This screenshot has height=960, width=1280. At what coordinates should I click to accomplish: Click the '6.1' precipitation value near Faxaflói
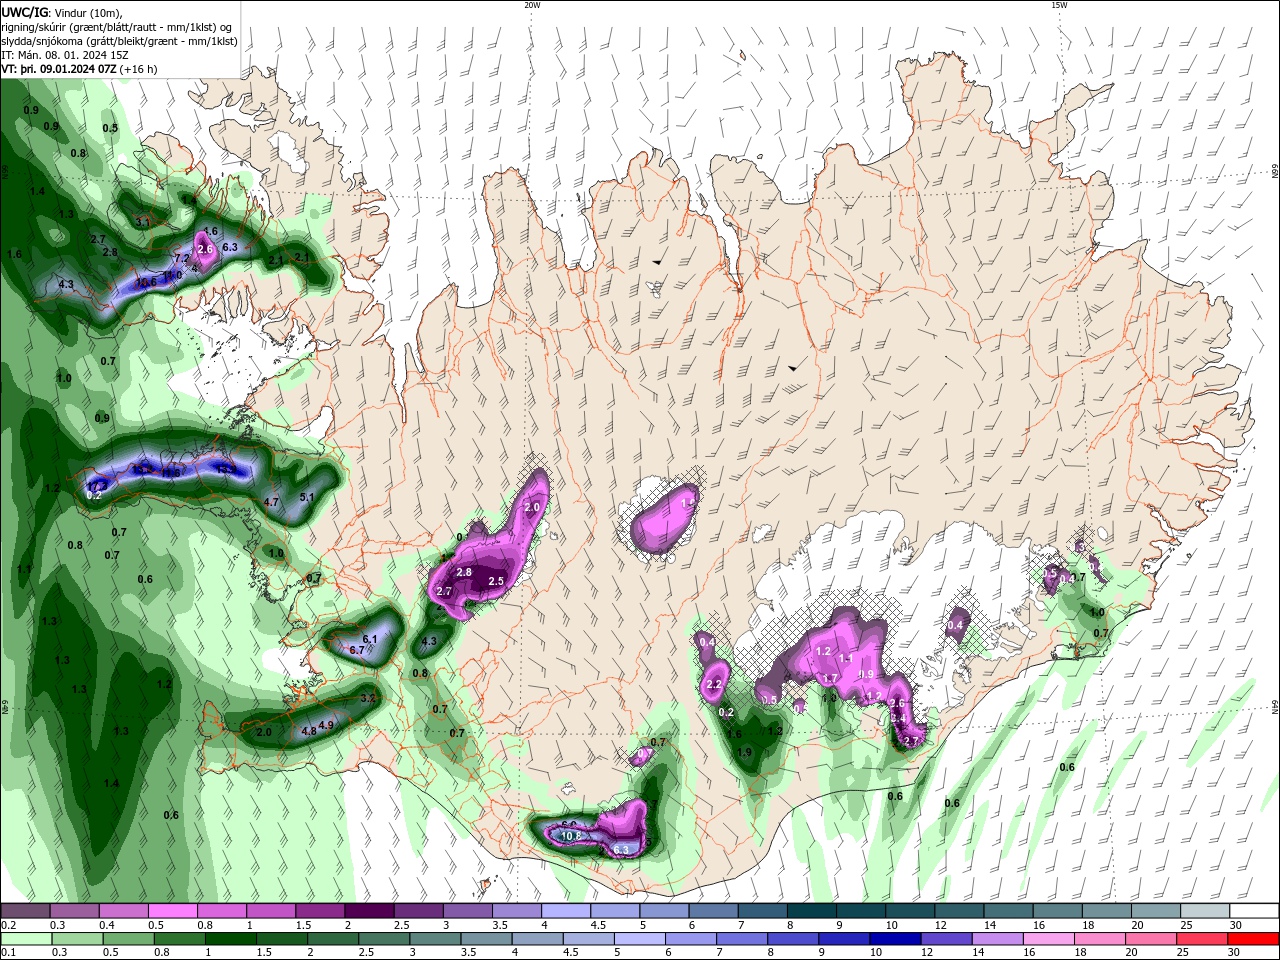tap(369, 639)
